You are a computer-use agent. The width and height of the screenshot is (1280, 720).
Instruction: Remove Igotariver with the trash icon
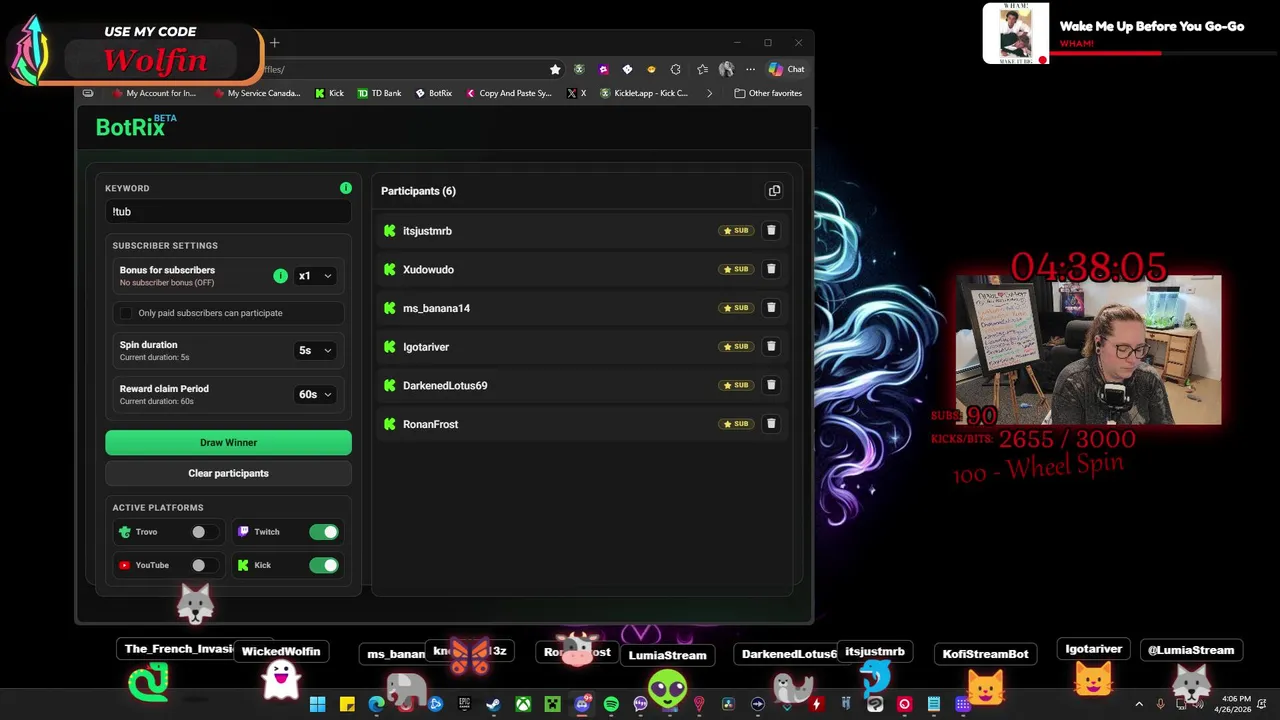tap(771, 346)
